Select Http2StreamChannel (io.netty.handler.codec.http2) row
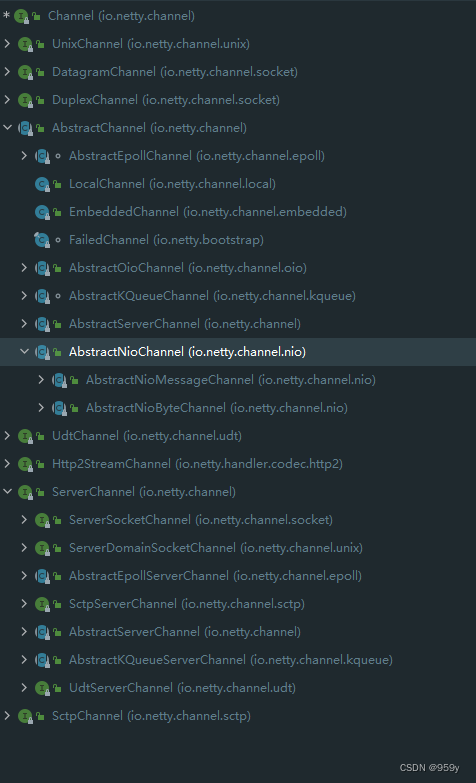Viewport: 476px width, 783px height. (x=238, y=464)
